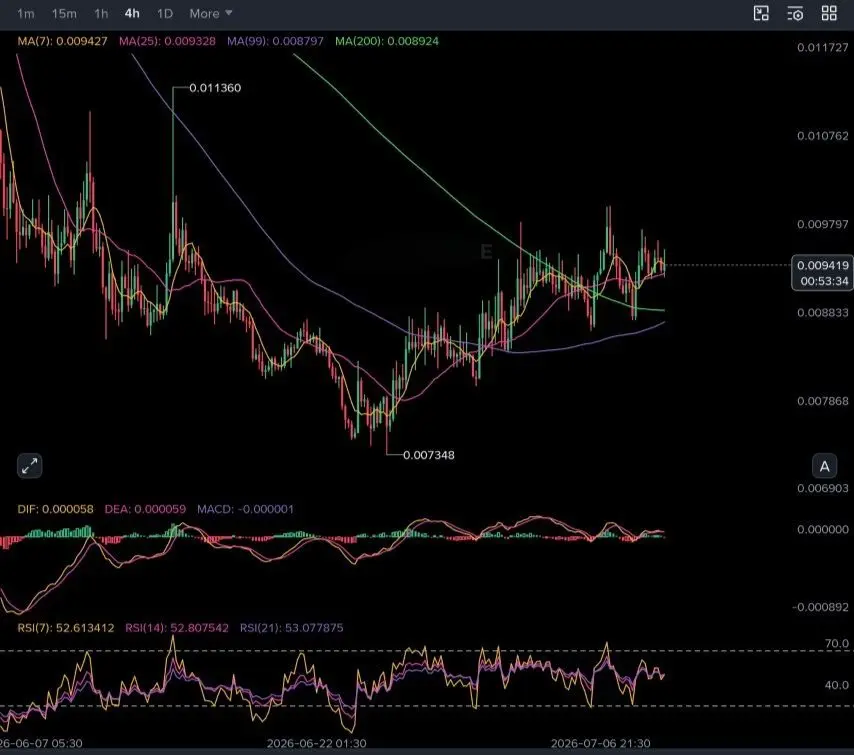854x755 pixels.
Task: Switch to the 1D timeframe
Action: (165, 14)
